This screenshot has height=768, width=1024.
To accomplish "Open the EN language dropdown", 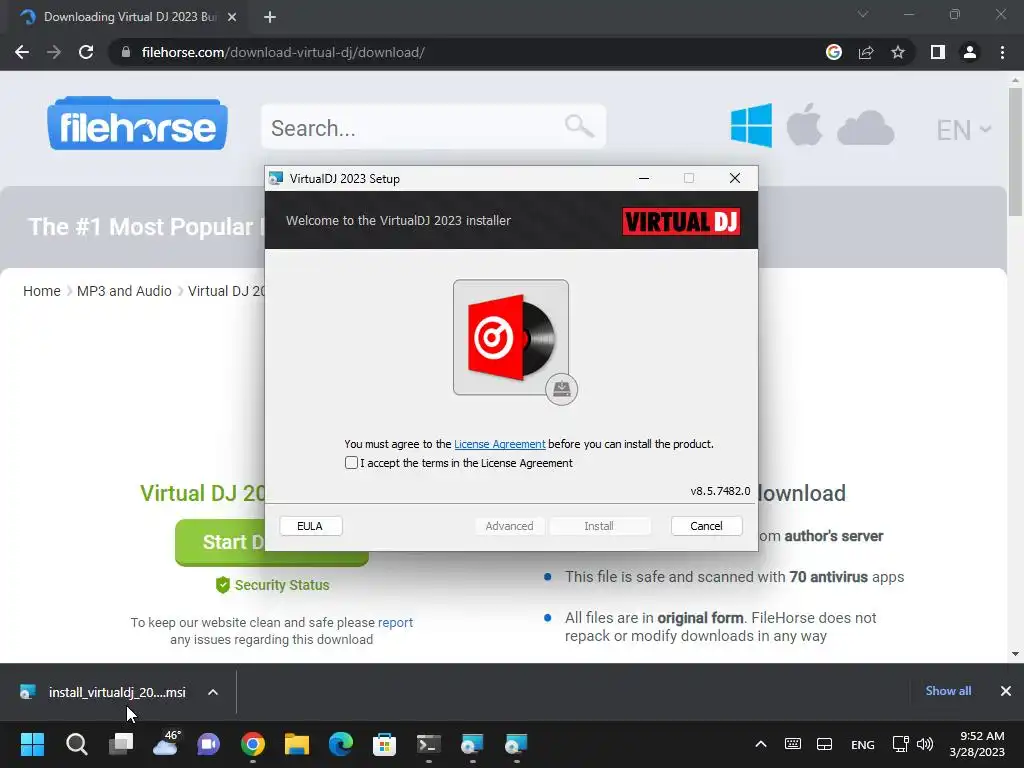I will pos(964,130).
